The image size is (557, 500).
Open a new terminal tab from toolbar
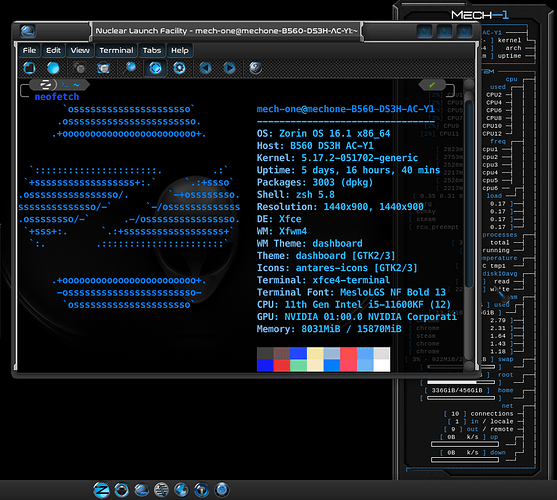[29, 67]
